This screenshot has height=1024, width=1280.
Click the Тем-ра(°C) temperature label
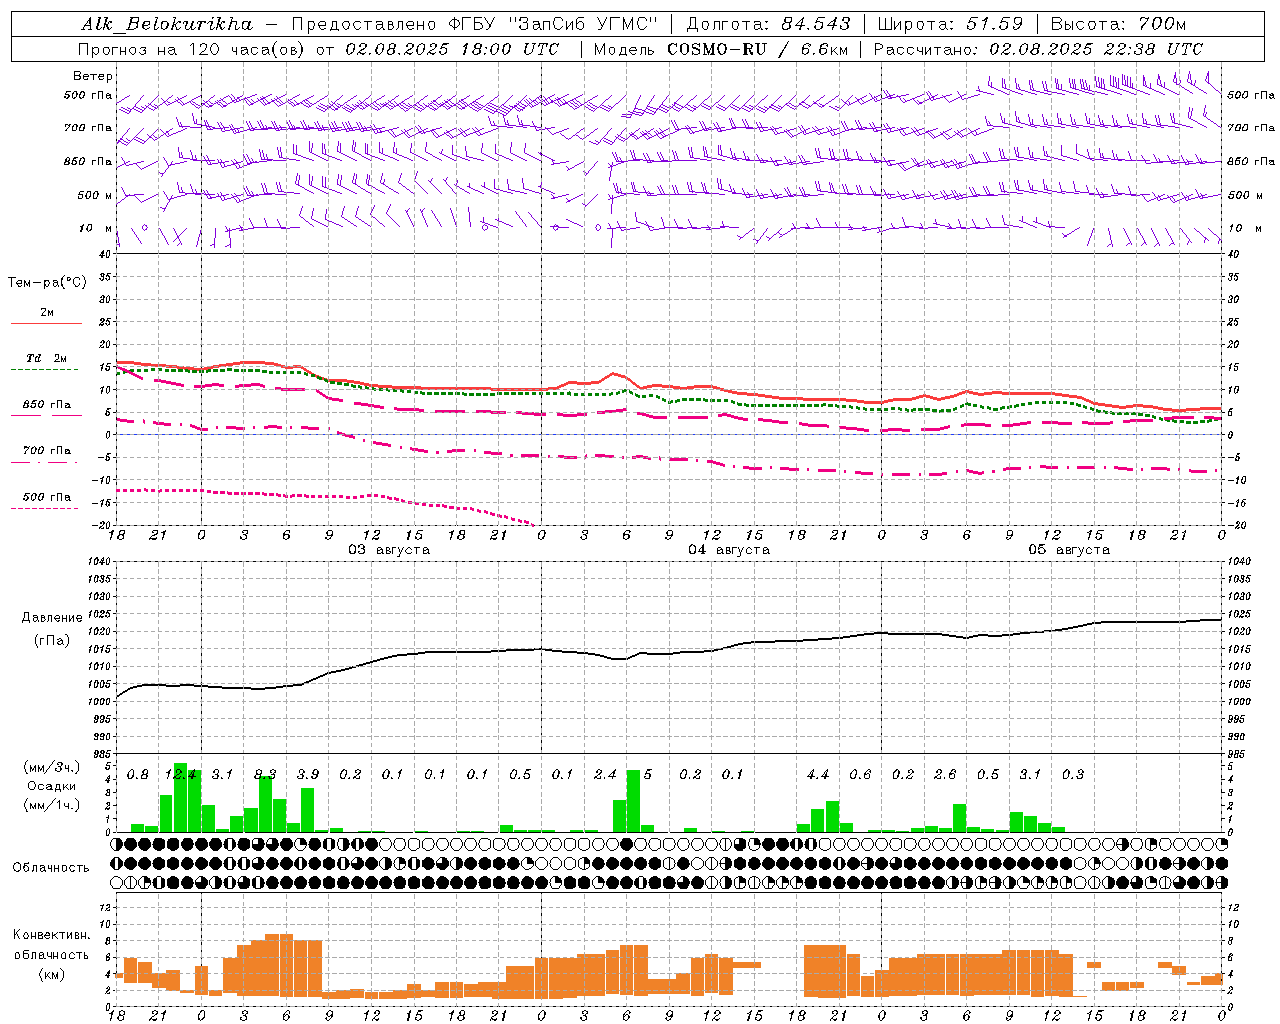click(x=47, y=283)
